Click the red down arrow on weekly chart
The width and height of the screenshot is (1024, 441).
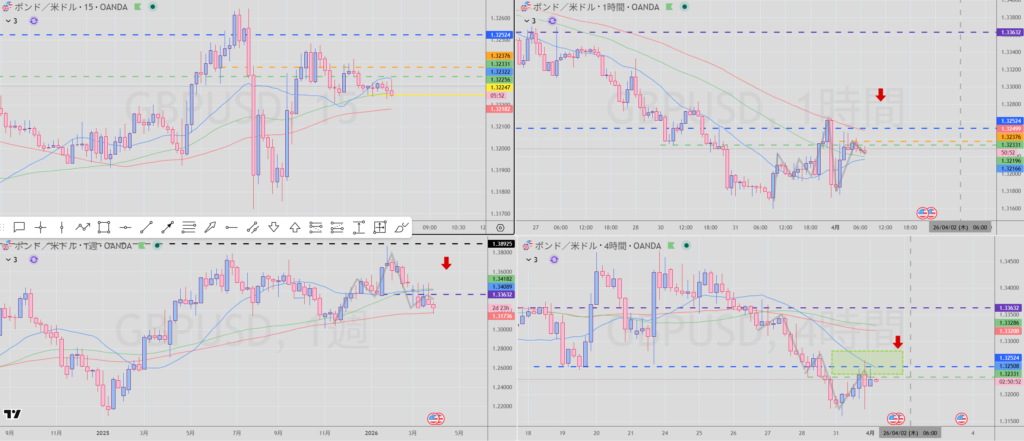(x=446, y=263)
